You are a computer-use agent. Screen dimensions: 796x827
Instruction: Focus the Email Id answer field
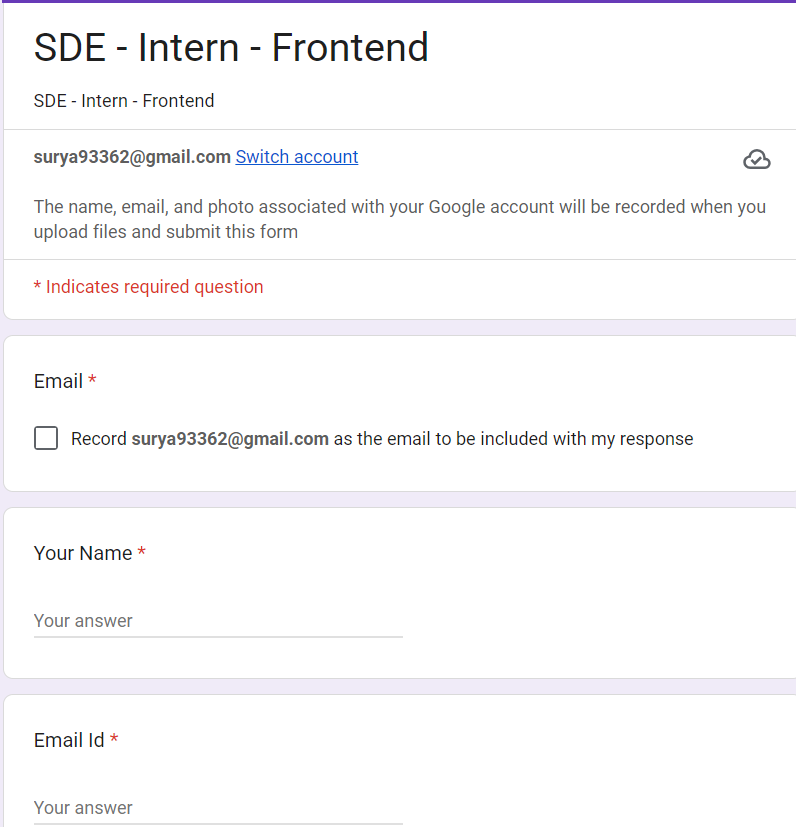pos(218,808)
